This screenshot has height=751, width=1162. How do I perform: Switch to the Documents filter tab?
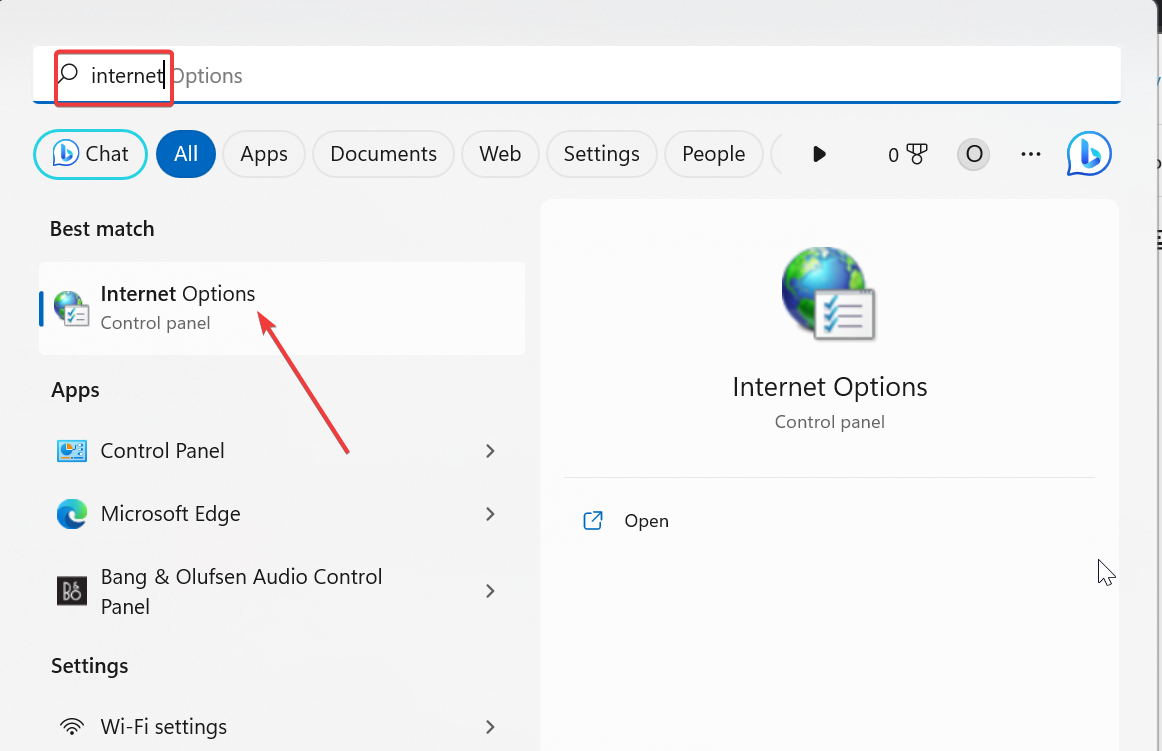click(383, 154)
